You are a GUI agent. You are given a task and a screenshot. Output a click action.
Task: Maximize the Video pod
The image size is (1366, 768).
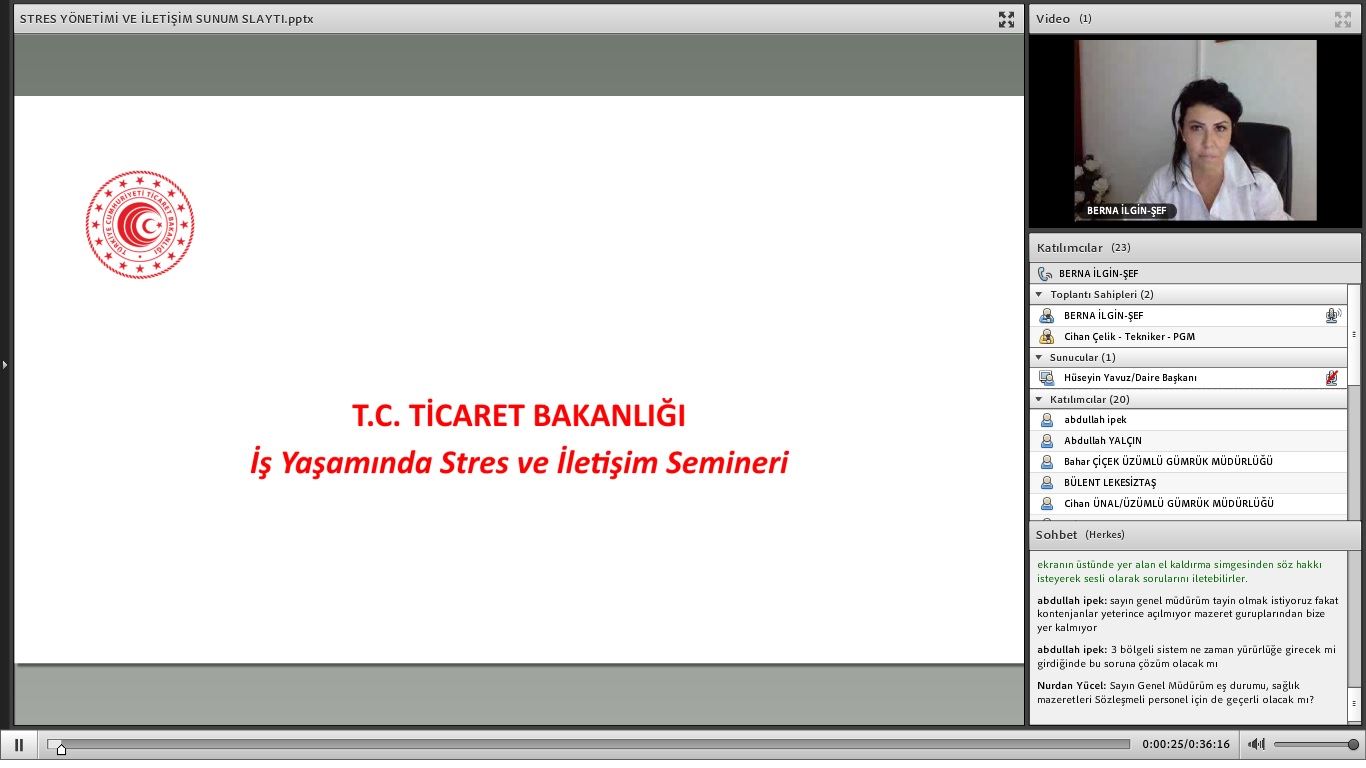point(1342,19)
